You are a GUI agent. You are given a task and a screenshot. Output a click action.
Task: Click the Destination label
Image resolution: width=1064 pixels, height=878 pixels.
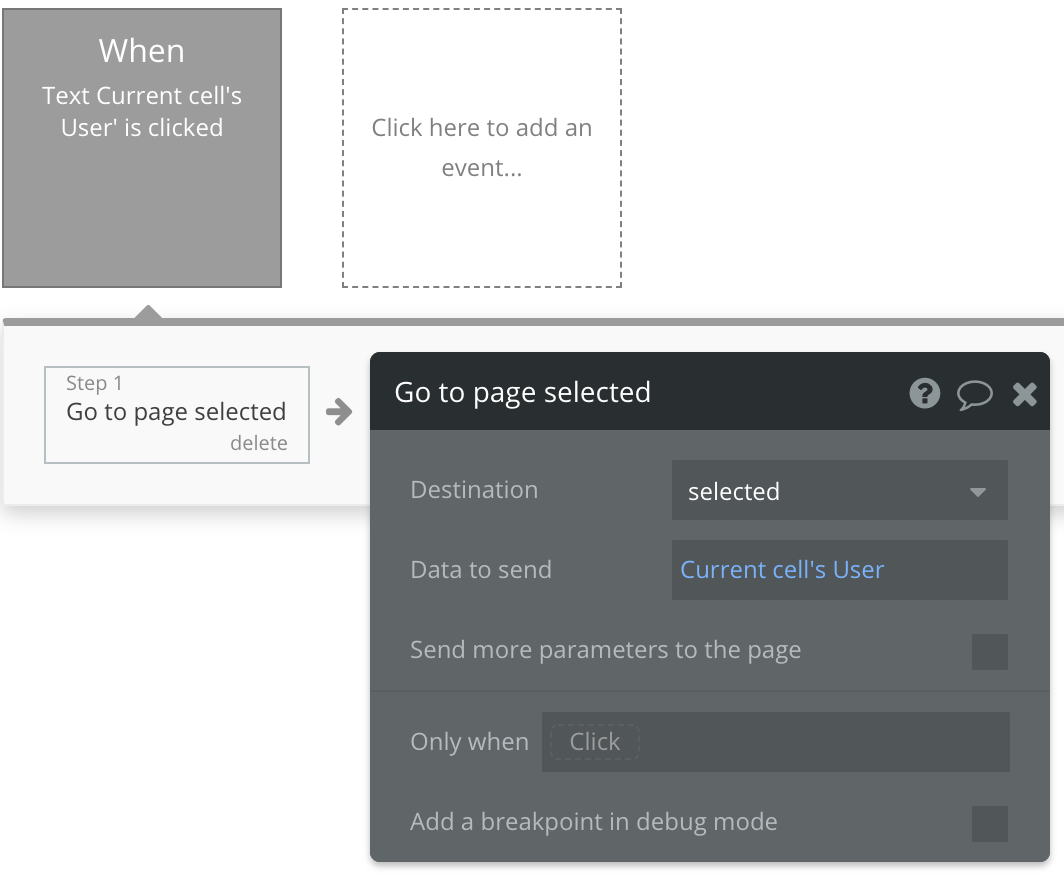pos(474,490)
